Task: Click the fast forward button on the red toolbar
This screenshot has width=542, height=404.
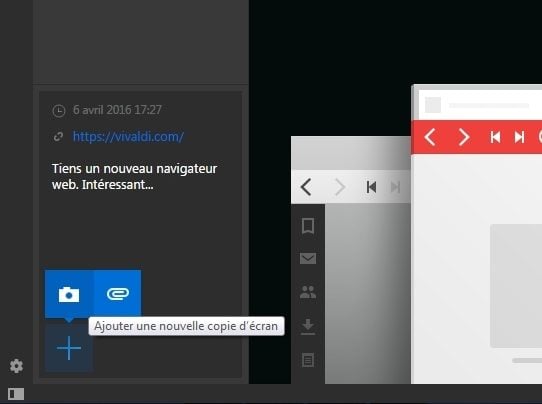Action: [x=519, y=137]
